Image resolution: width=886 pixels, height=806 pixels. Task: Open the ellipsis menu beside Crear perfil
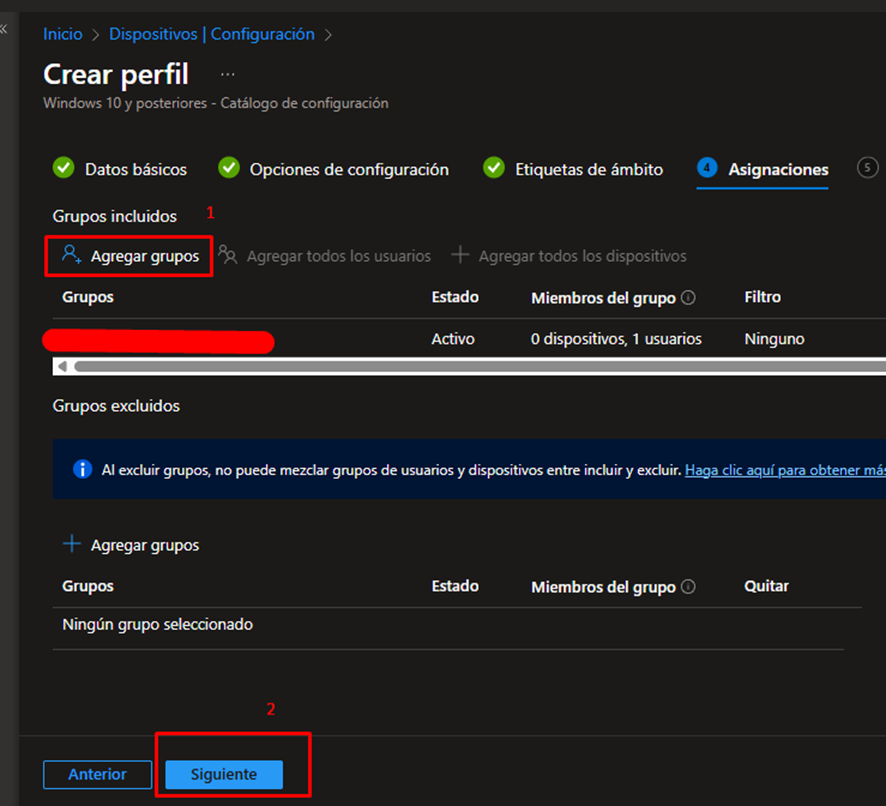(x=228, y=74)
